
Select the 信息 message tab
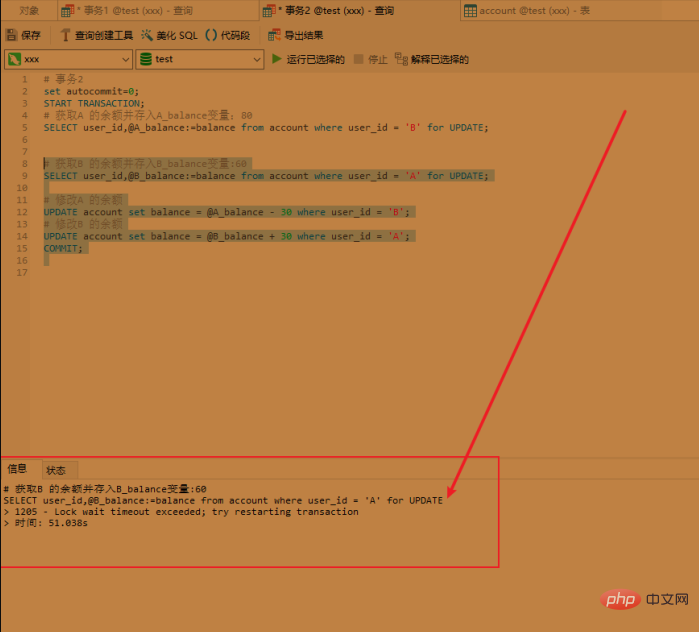(x=17, y=468)
